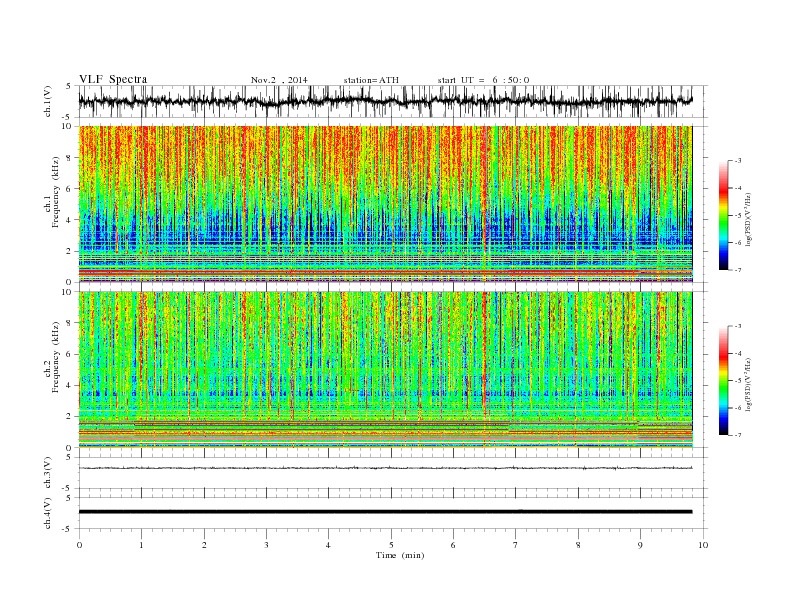Click the time axis tick label '0'

[x=79, y=545]
